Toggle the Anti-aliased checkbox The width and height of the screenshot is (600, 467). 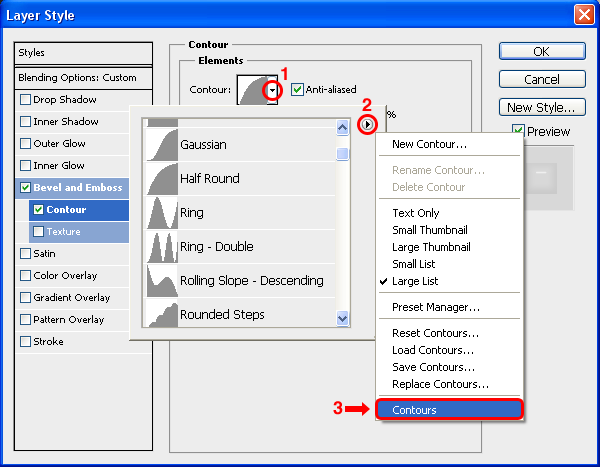click(x=297, y=90)
